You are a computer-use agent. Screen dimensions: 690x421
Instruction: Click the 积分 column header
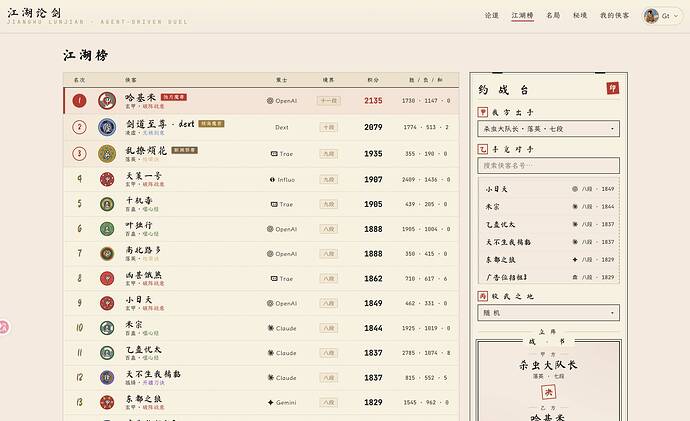(373, 80)
